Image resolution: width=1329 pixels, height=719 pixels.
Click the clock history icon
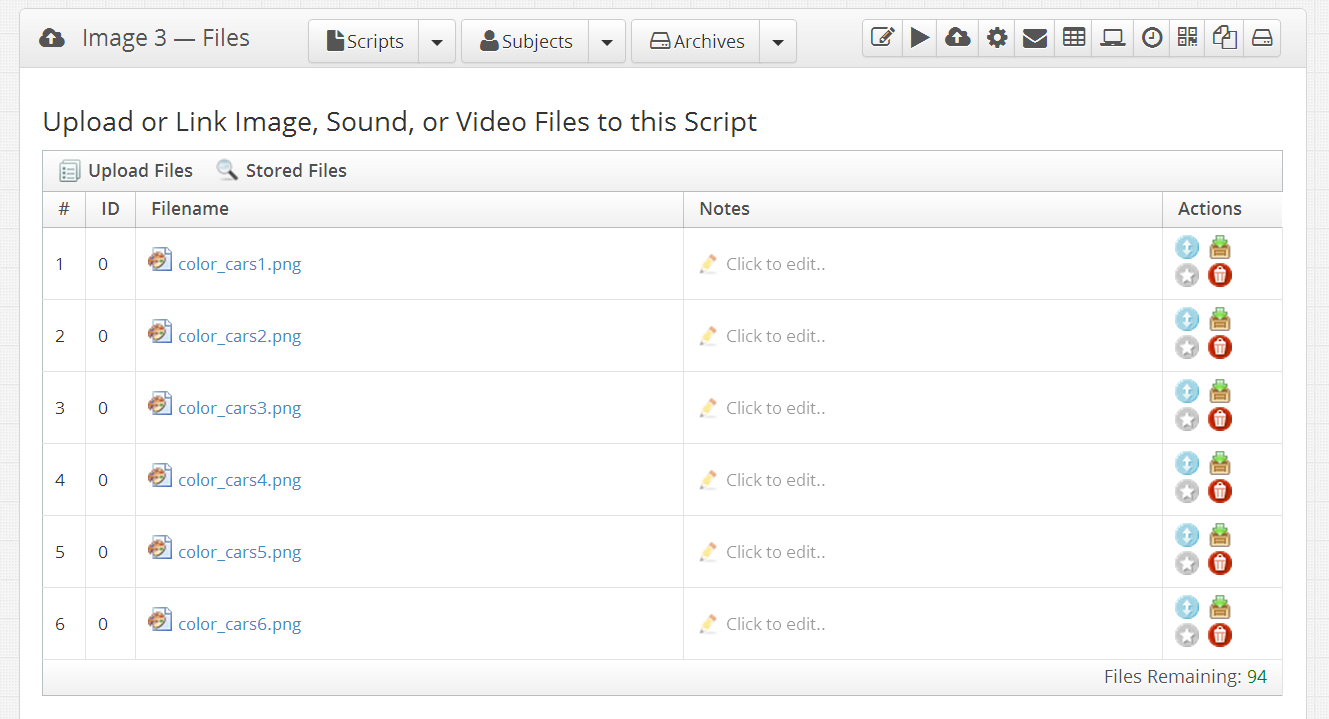[x=1151, y=37]
